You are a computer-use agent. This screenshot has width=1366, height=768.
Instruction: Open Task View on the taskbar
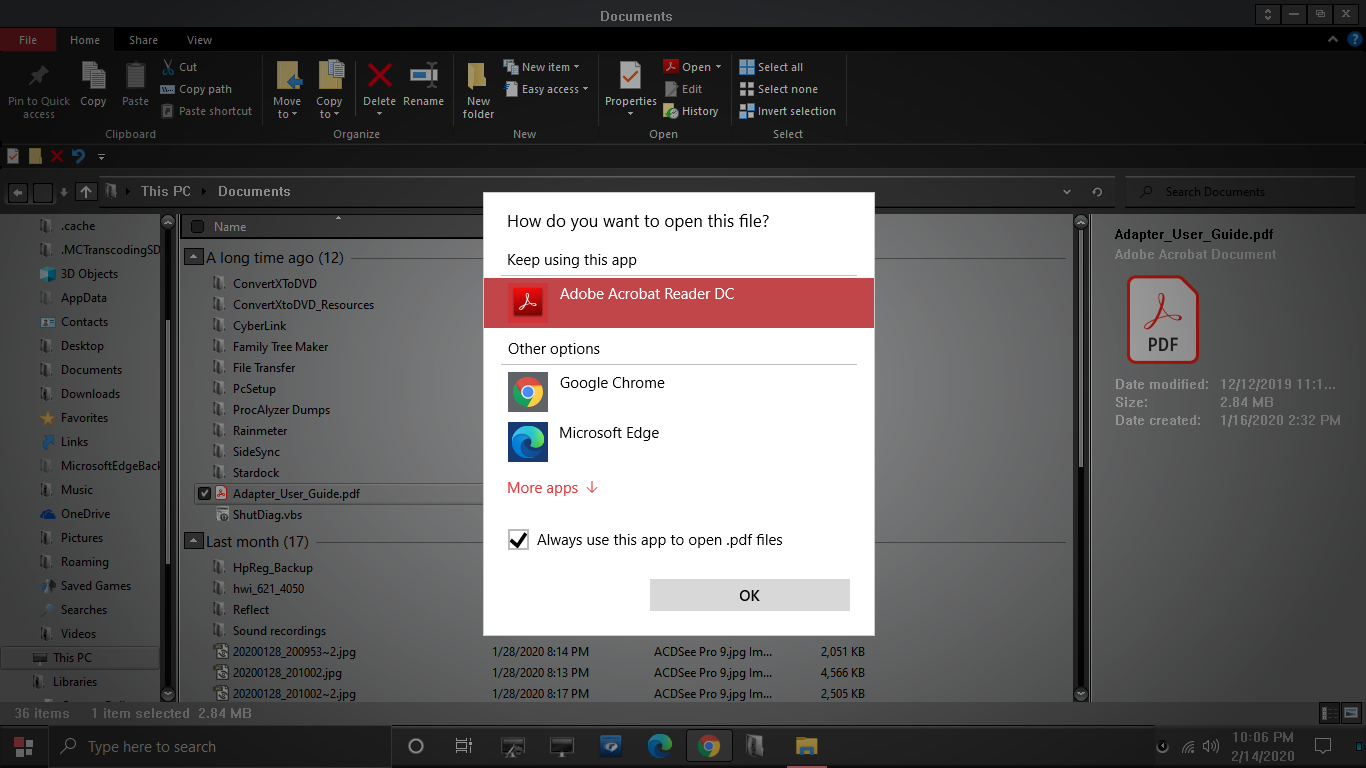click(x=463, y=746)
